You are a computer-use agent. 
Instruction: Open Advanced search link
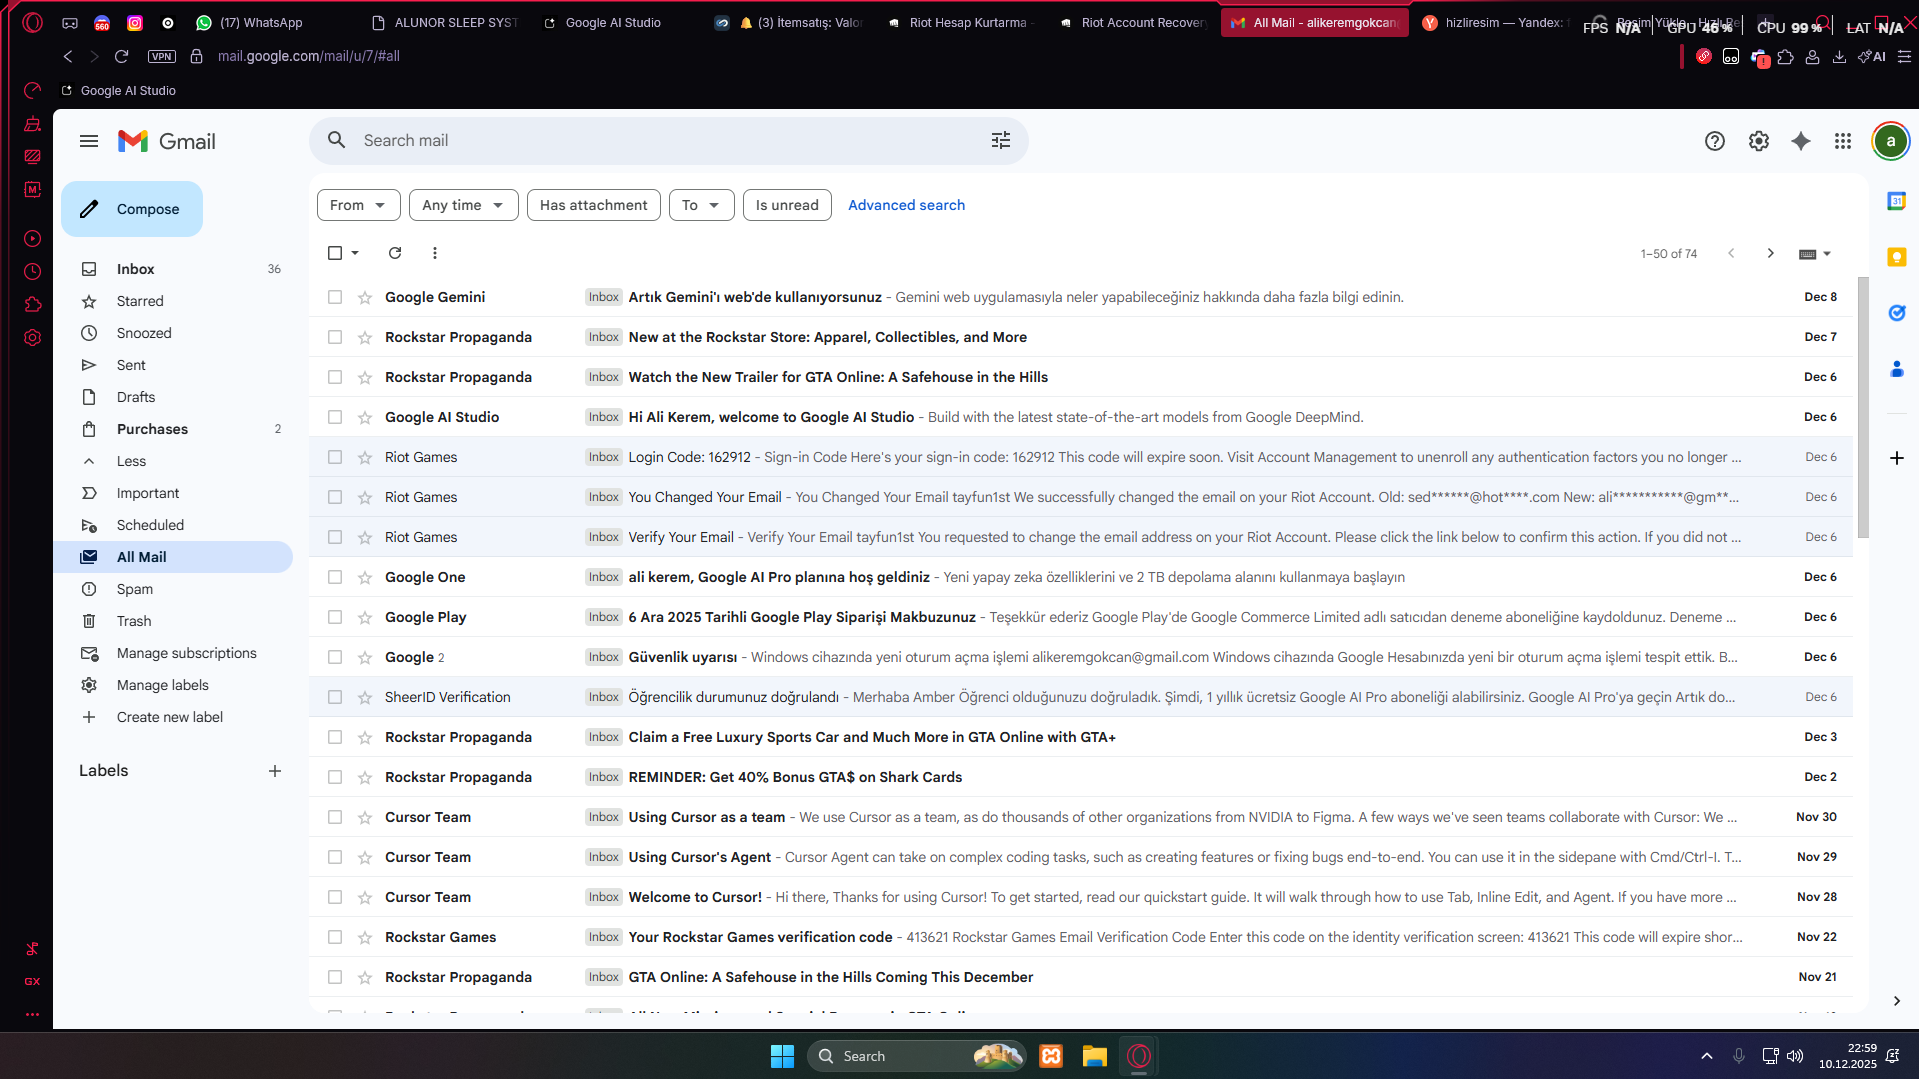click(906, 205)
